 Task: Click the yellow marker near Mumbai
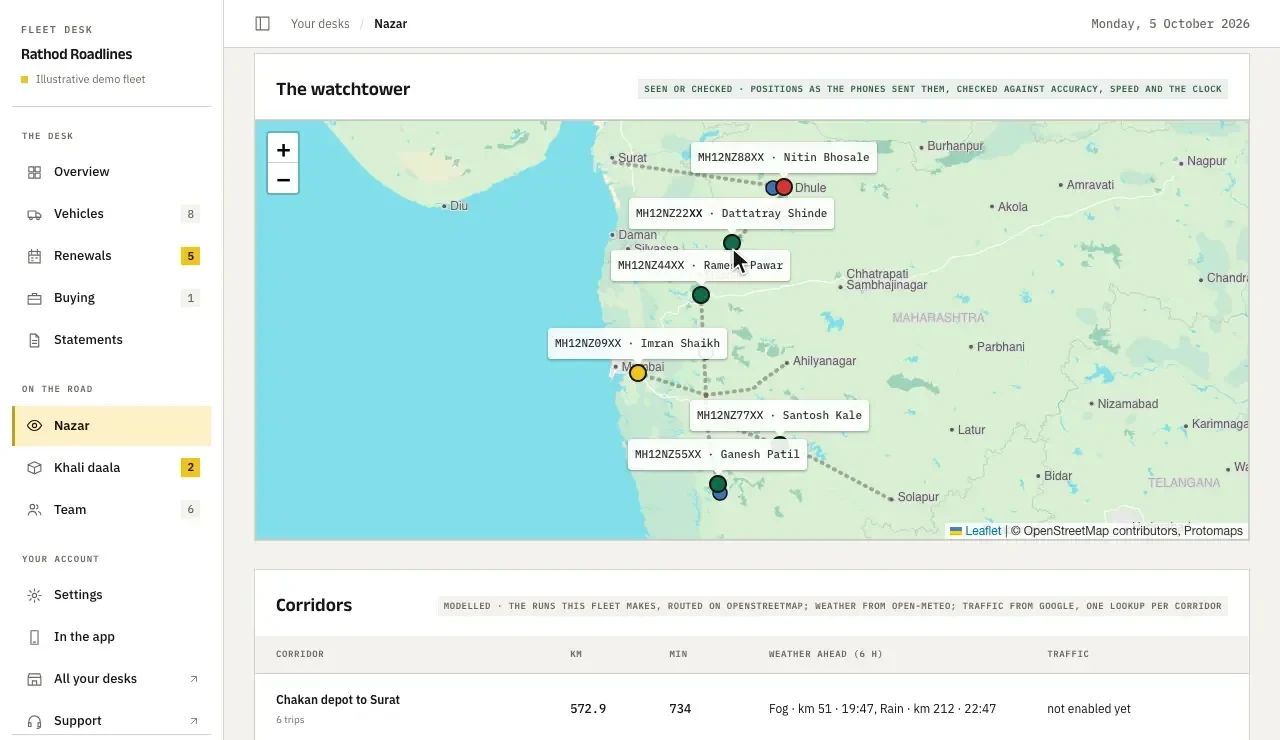click(x=638, y=373)
